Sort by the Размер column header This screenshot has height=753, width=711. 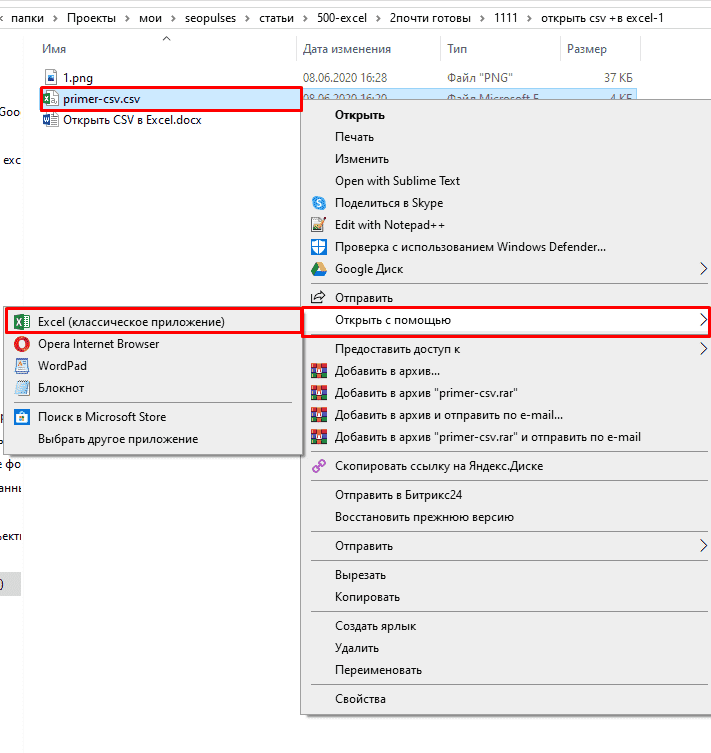587,49
